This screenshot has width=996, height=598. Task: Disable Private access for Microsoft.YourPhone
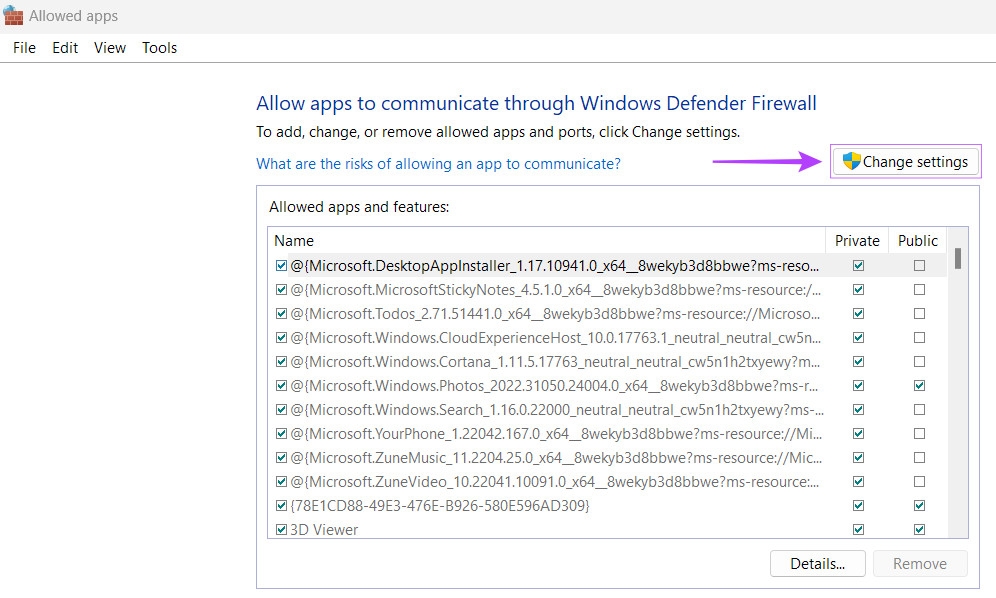tap(858, 434)
